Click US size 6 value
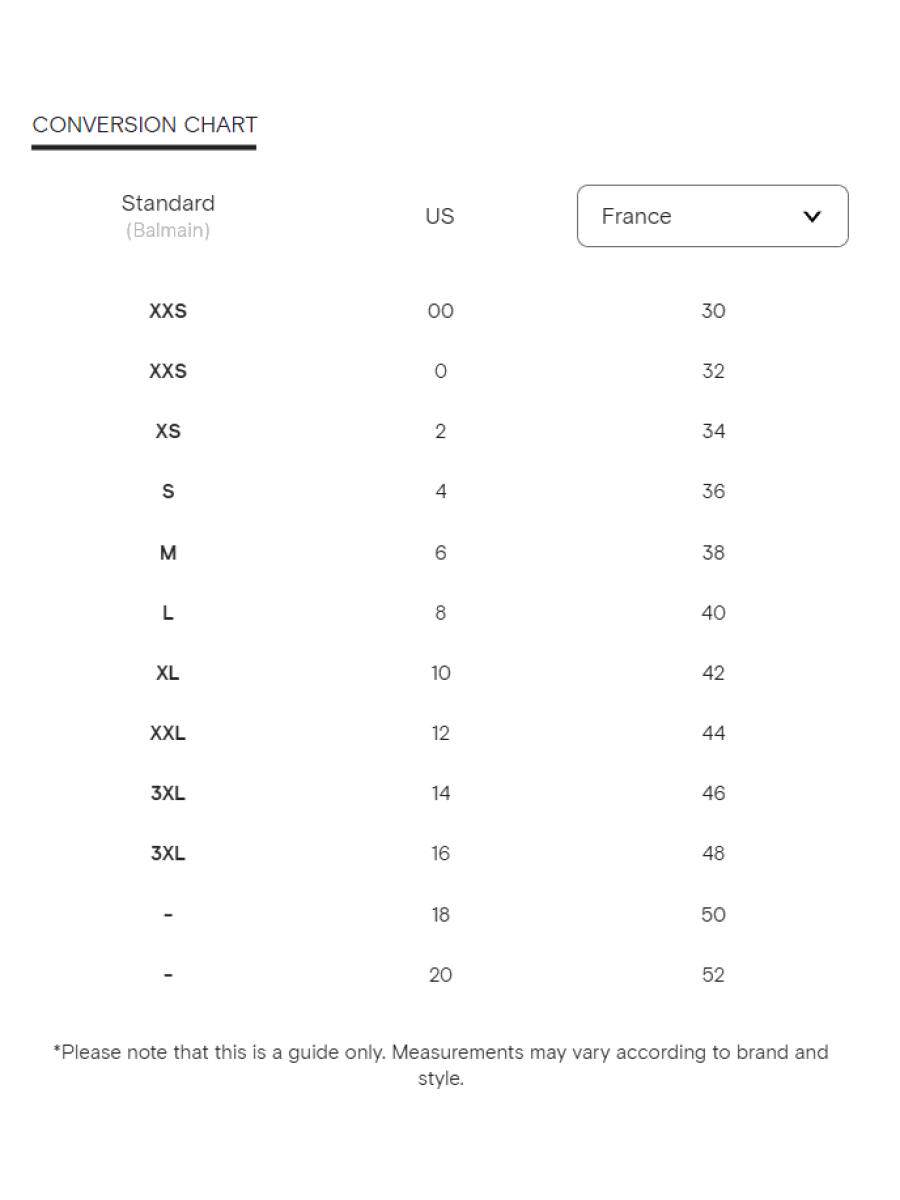900x1200 pixels. [440, 552]
